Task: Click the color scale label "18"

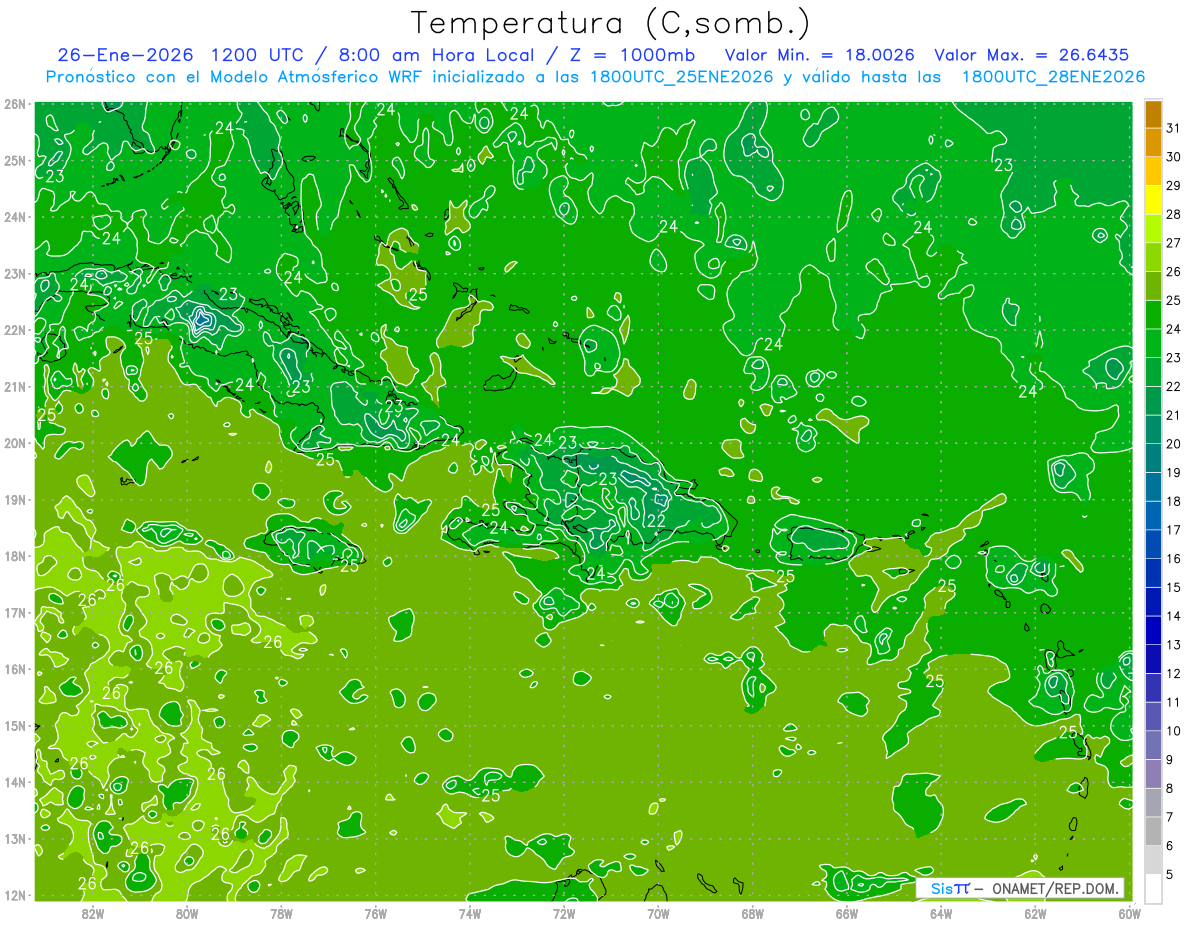Action: click(x=1174, y=501)
